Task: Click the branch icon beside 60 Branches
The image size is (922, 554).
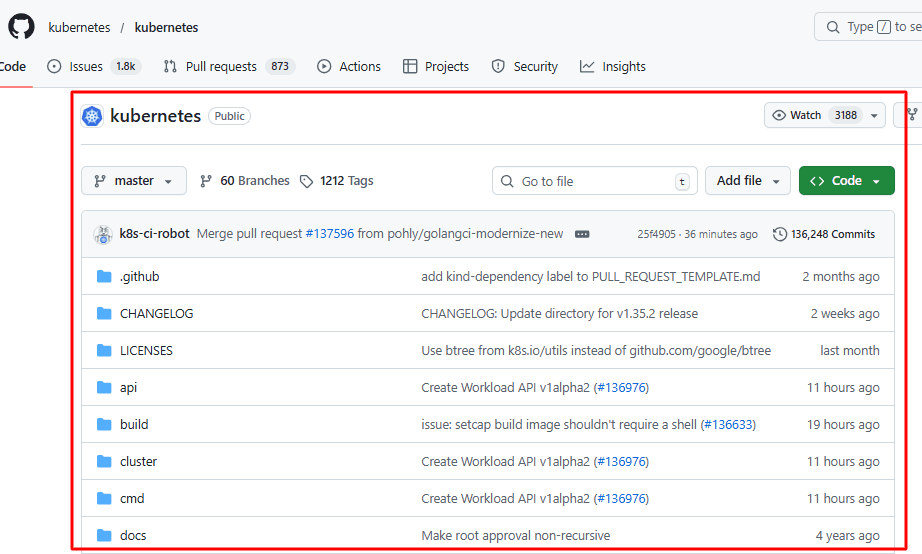Action: [x=205, y=181]
